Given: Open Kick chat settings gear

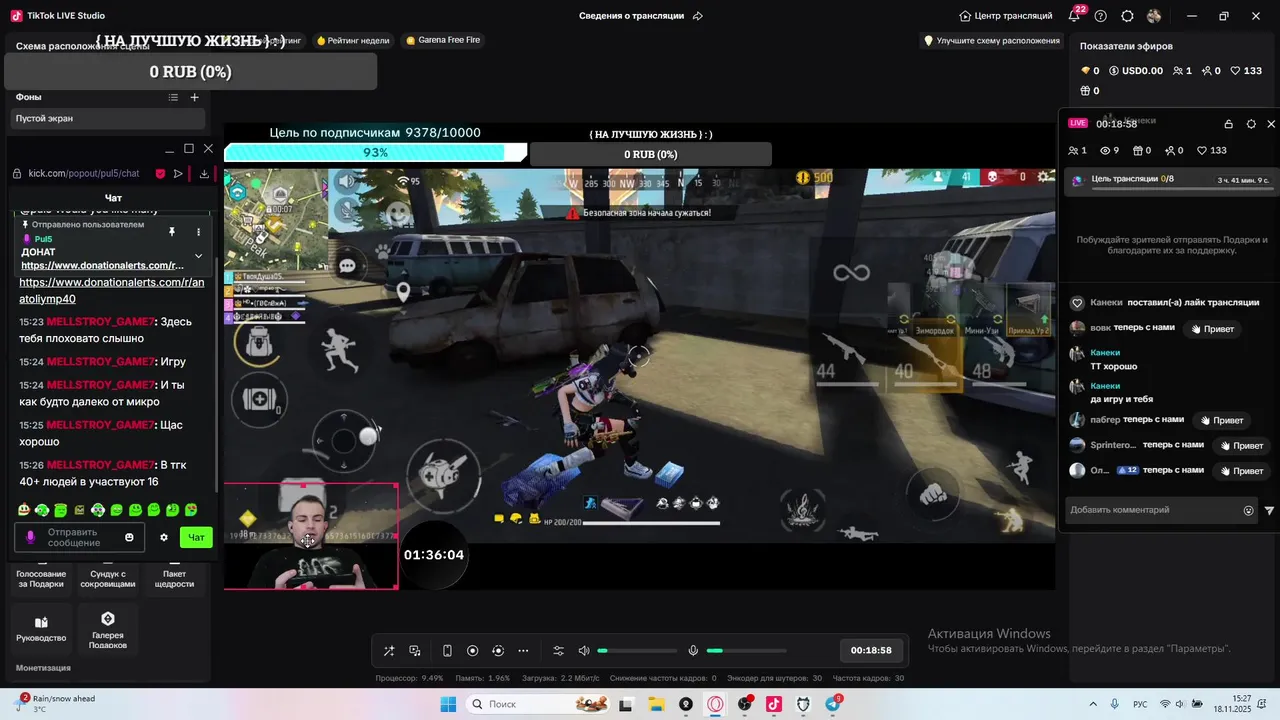Looking at the screenshot, I should pos(164,537).
